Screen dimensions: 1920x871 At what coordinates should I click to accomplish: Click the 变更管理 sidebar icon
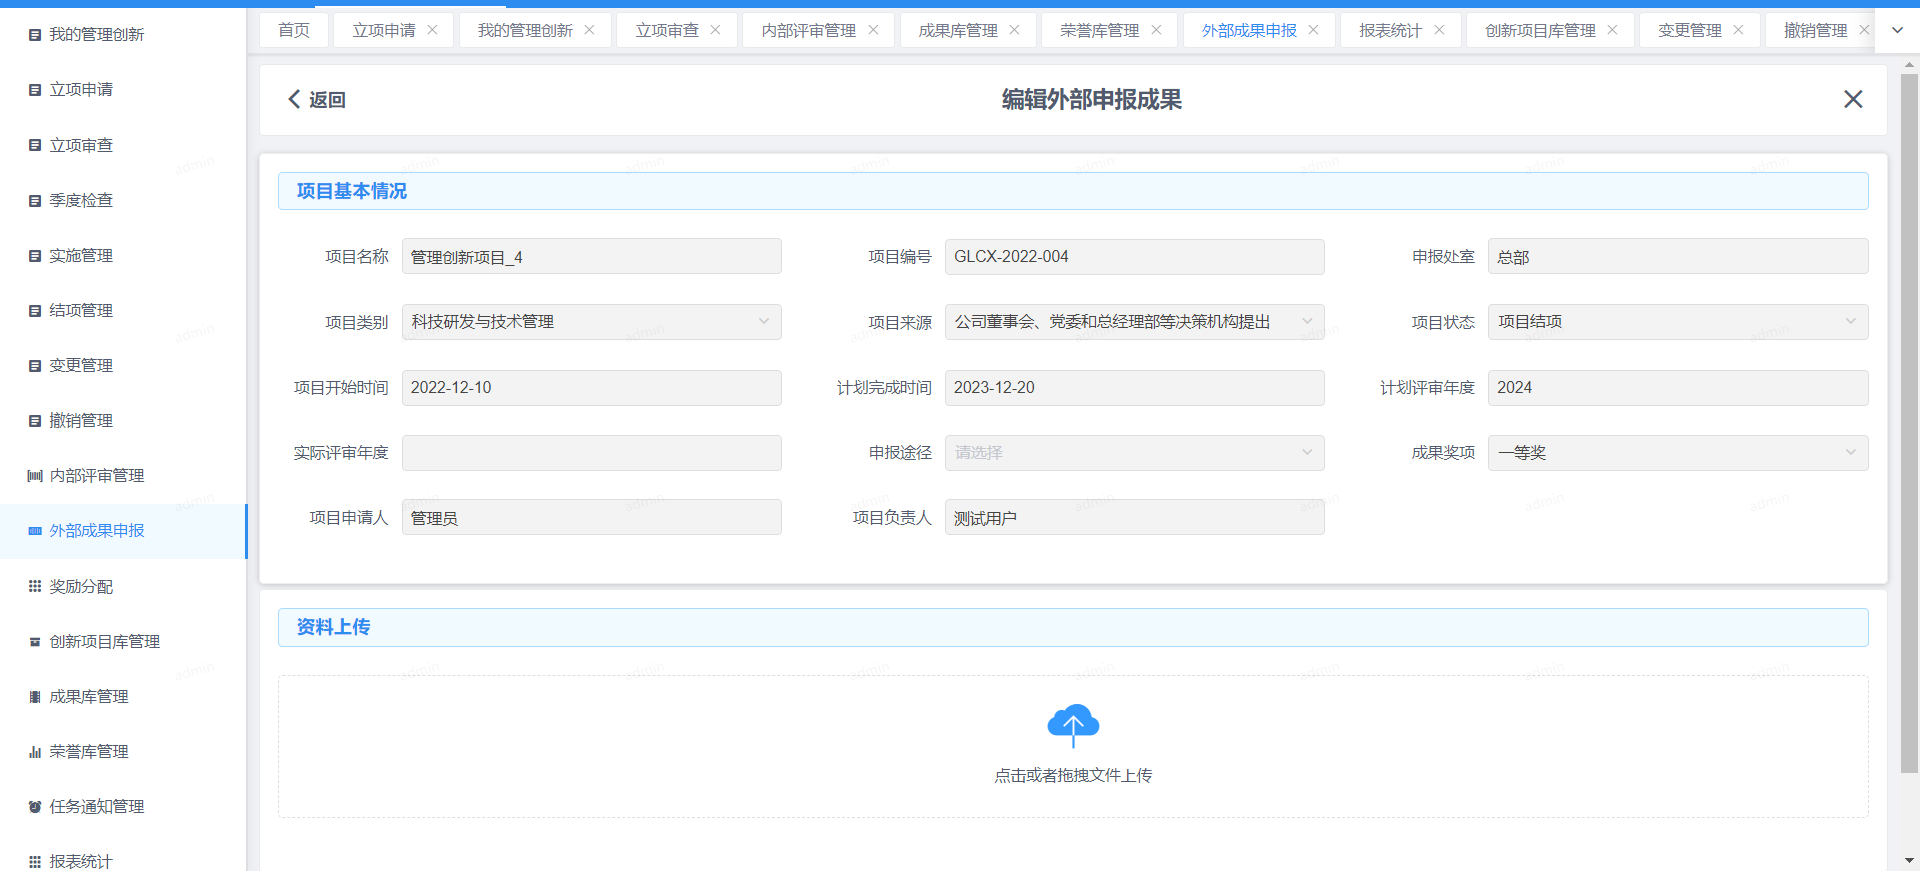point(35,366)
